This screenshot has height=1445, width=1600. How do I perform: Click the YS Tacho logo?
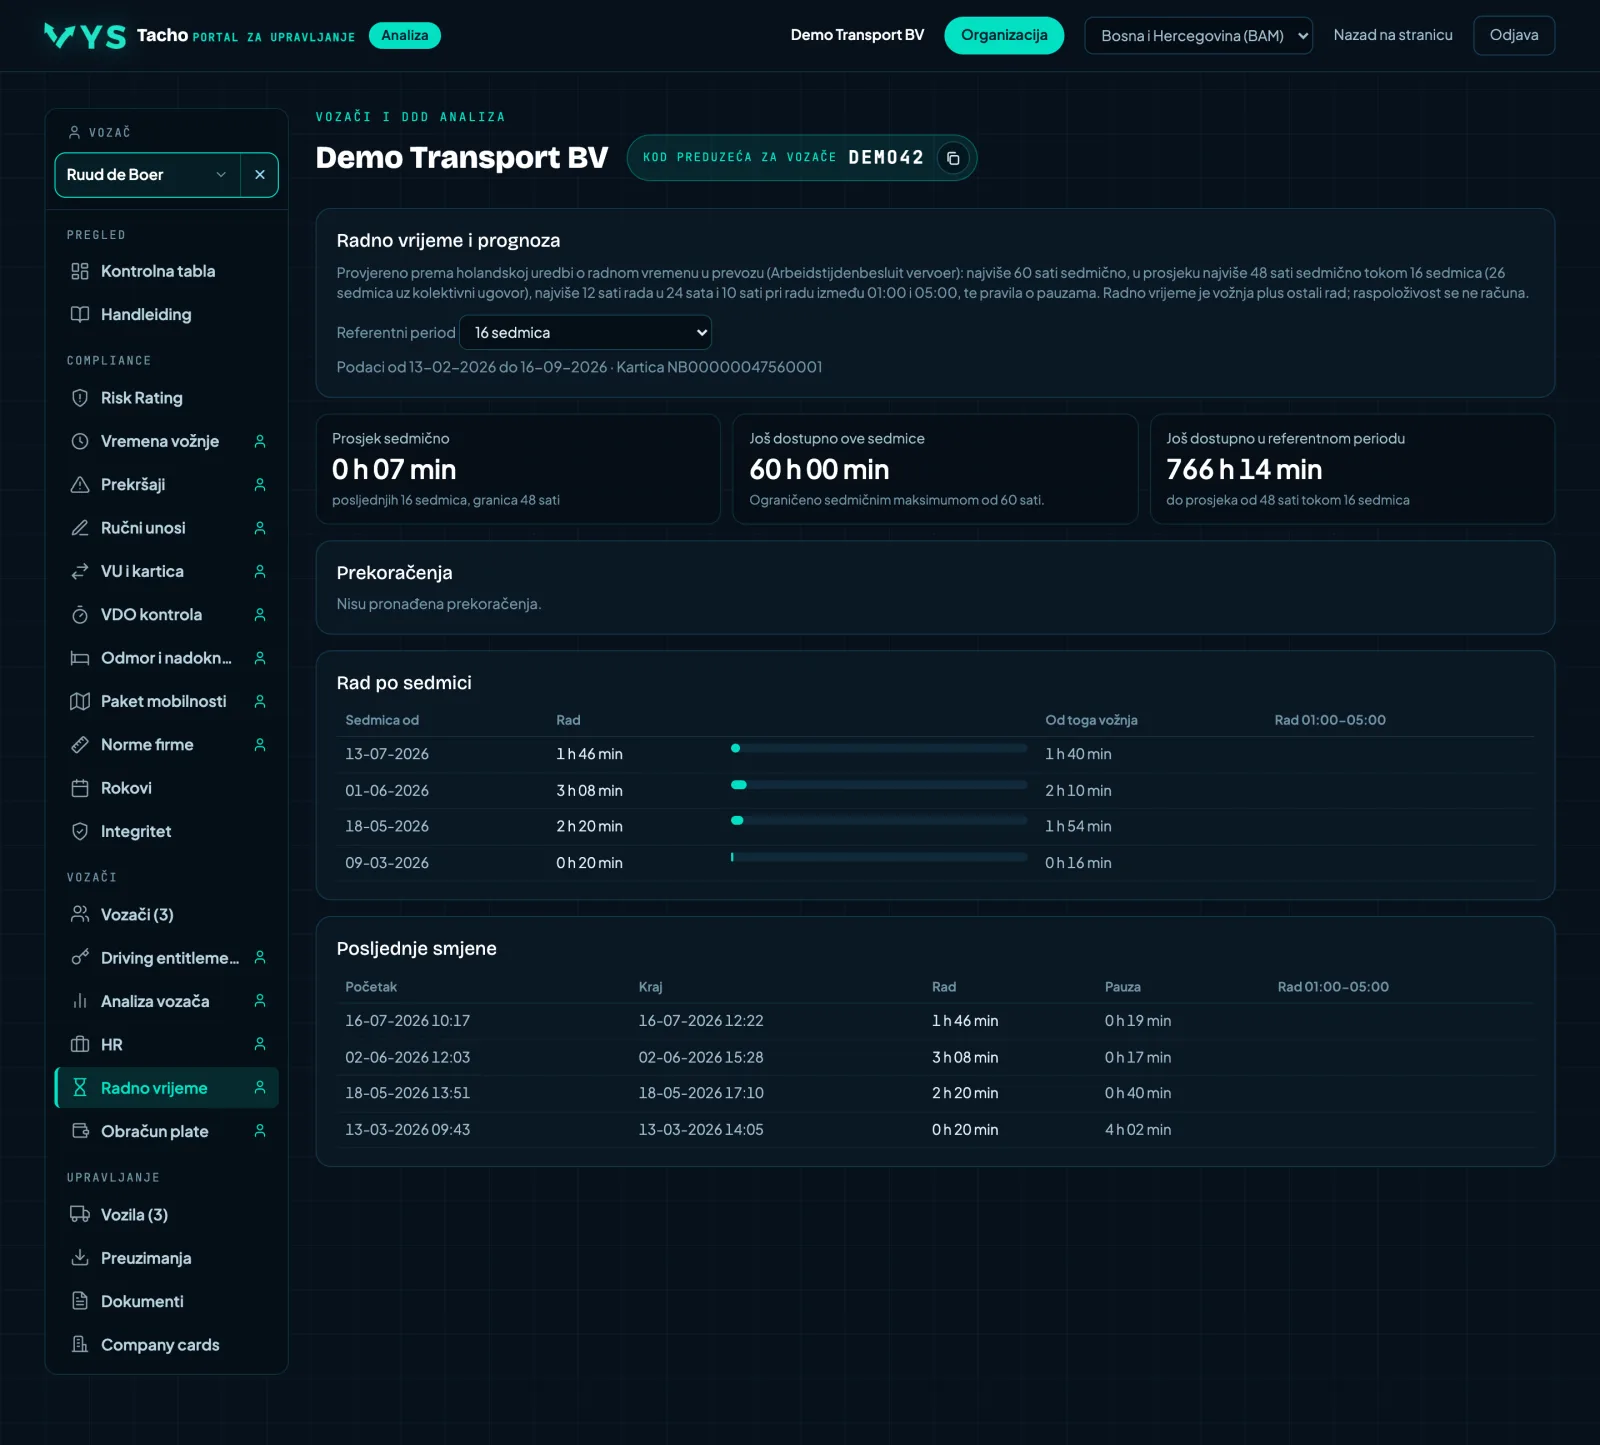pos(85,36)
